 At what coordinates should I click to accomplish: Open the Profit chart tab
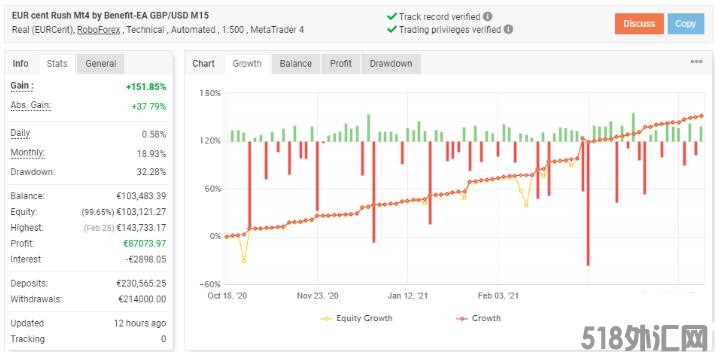[x=341, y=64]
